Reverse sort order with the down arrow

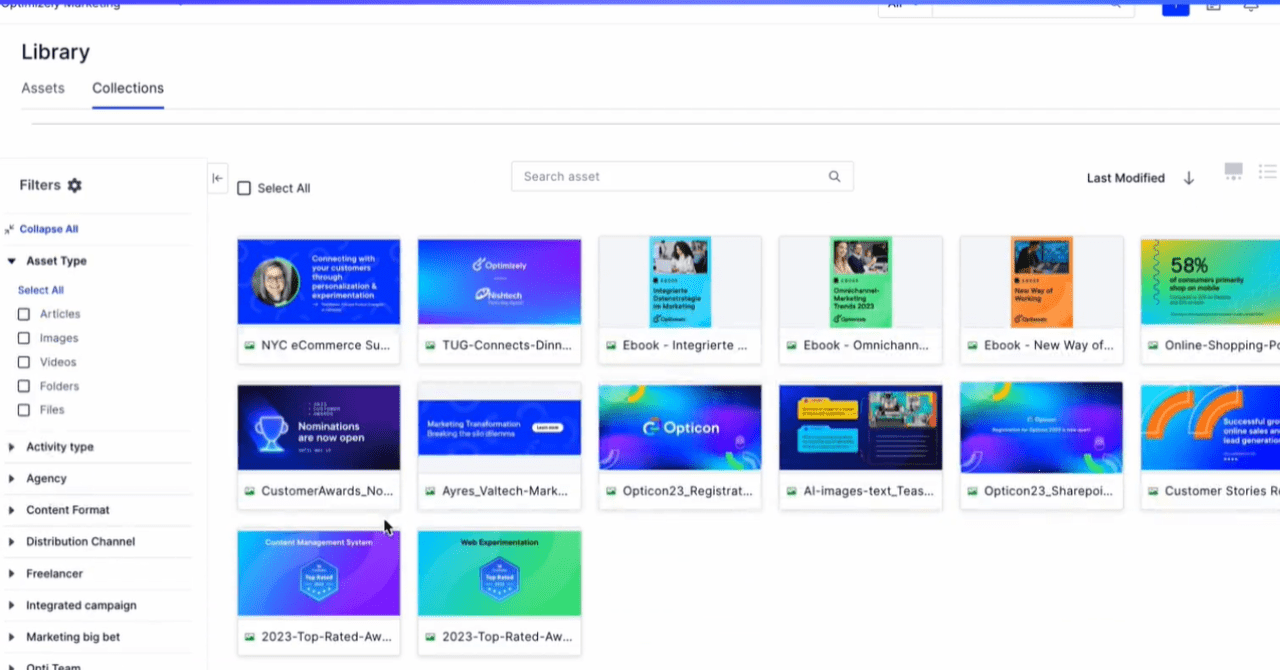tap(1189, 178)
